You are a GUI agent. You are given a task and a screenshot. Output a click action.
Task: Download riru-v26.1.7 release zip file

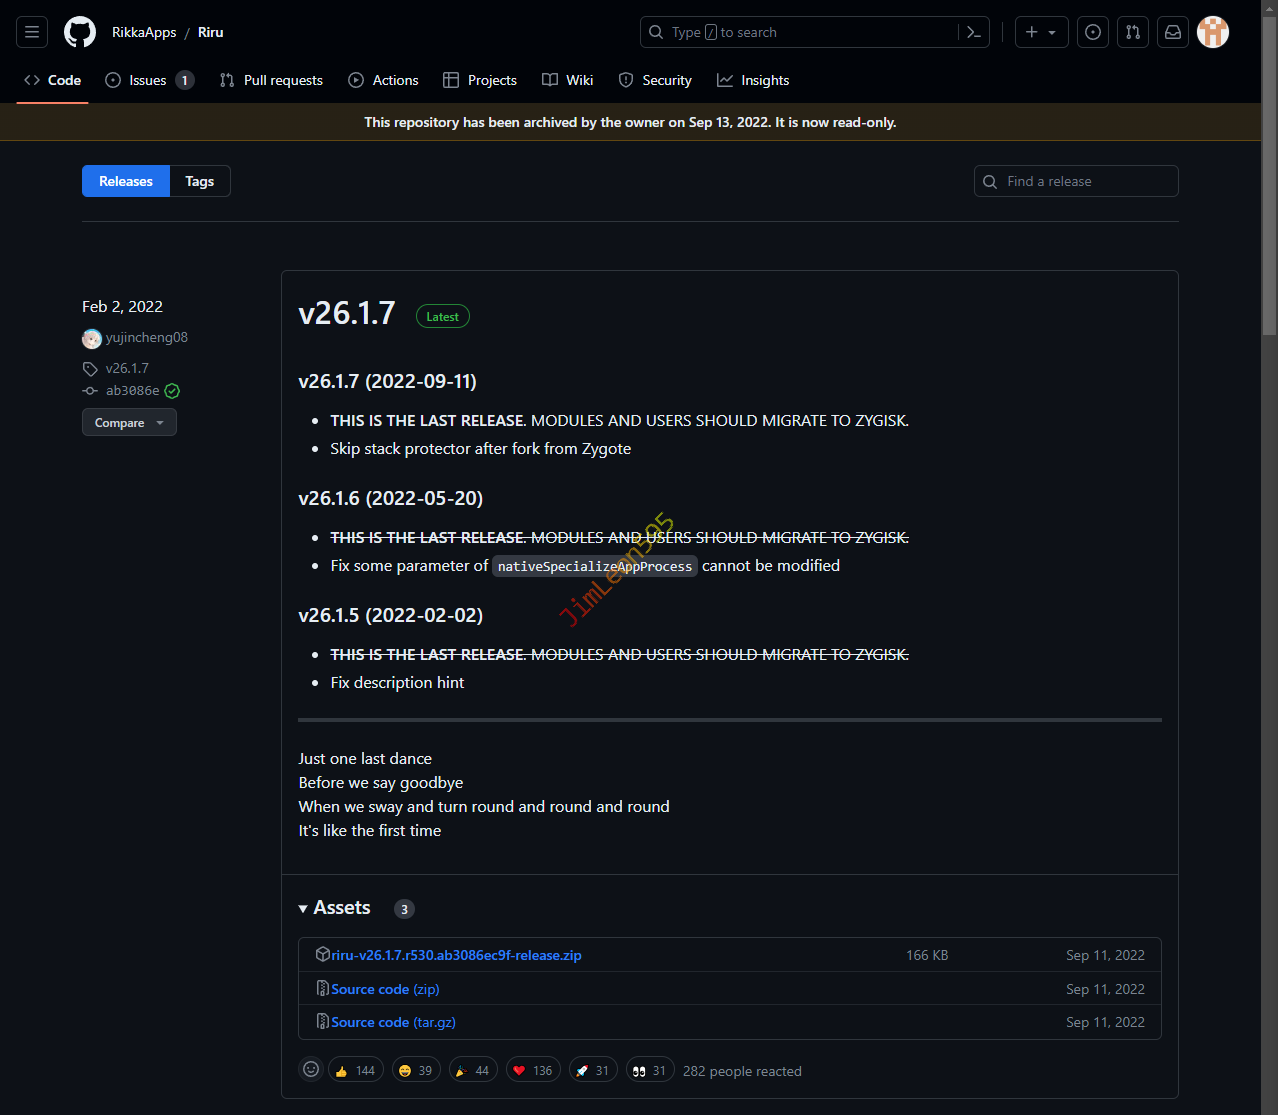click(x=456, y=955)
